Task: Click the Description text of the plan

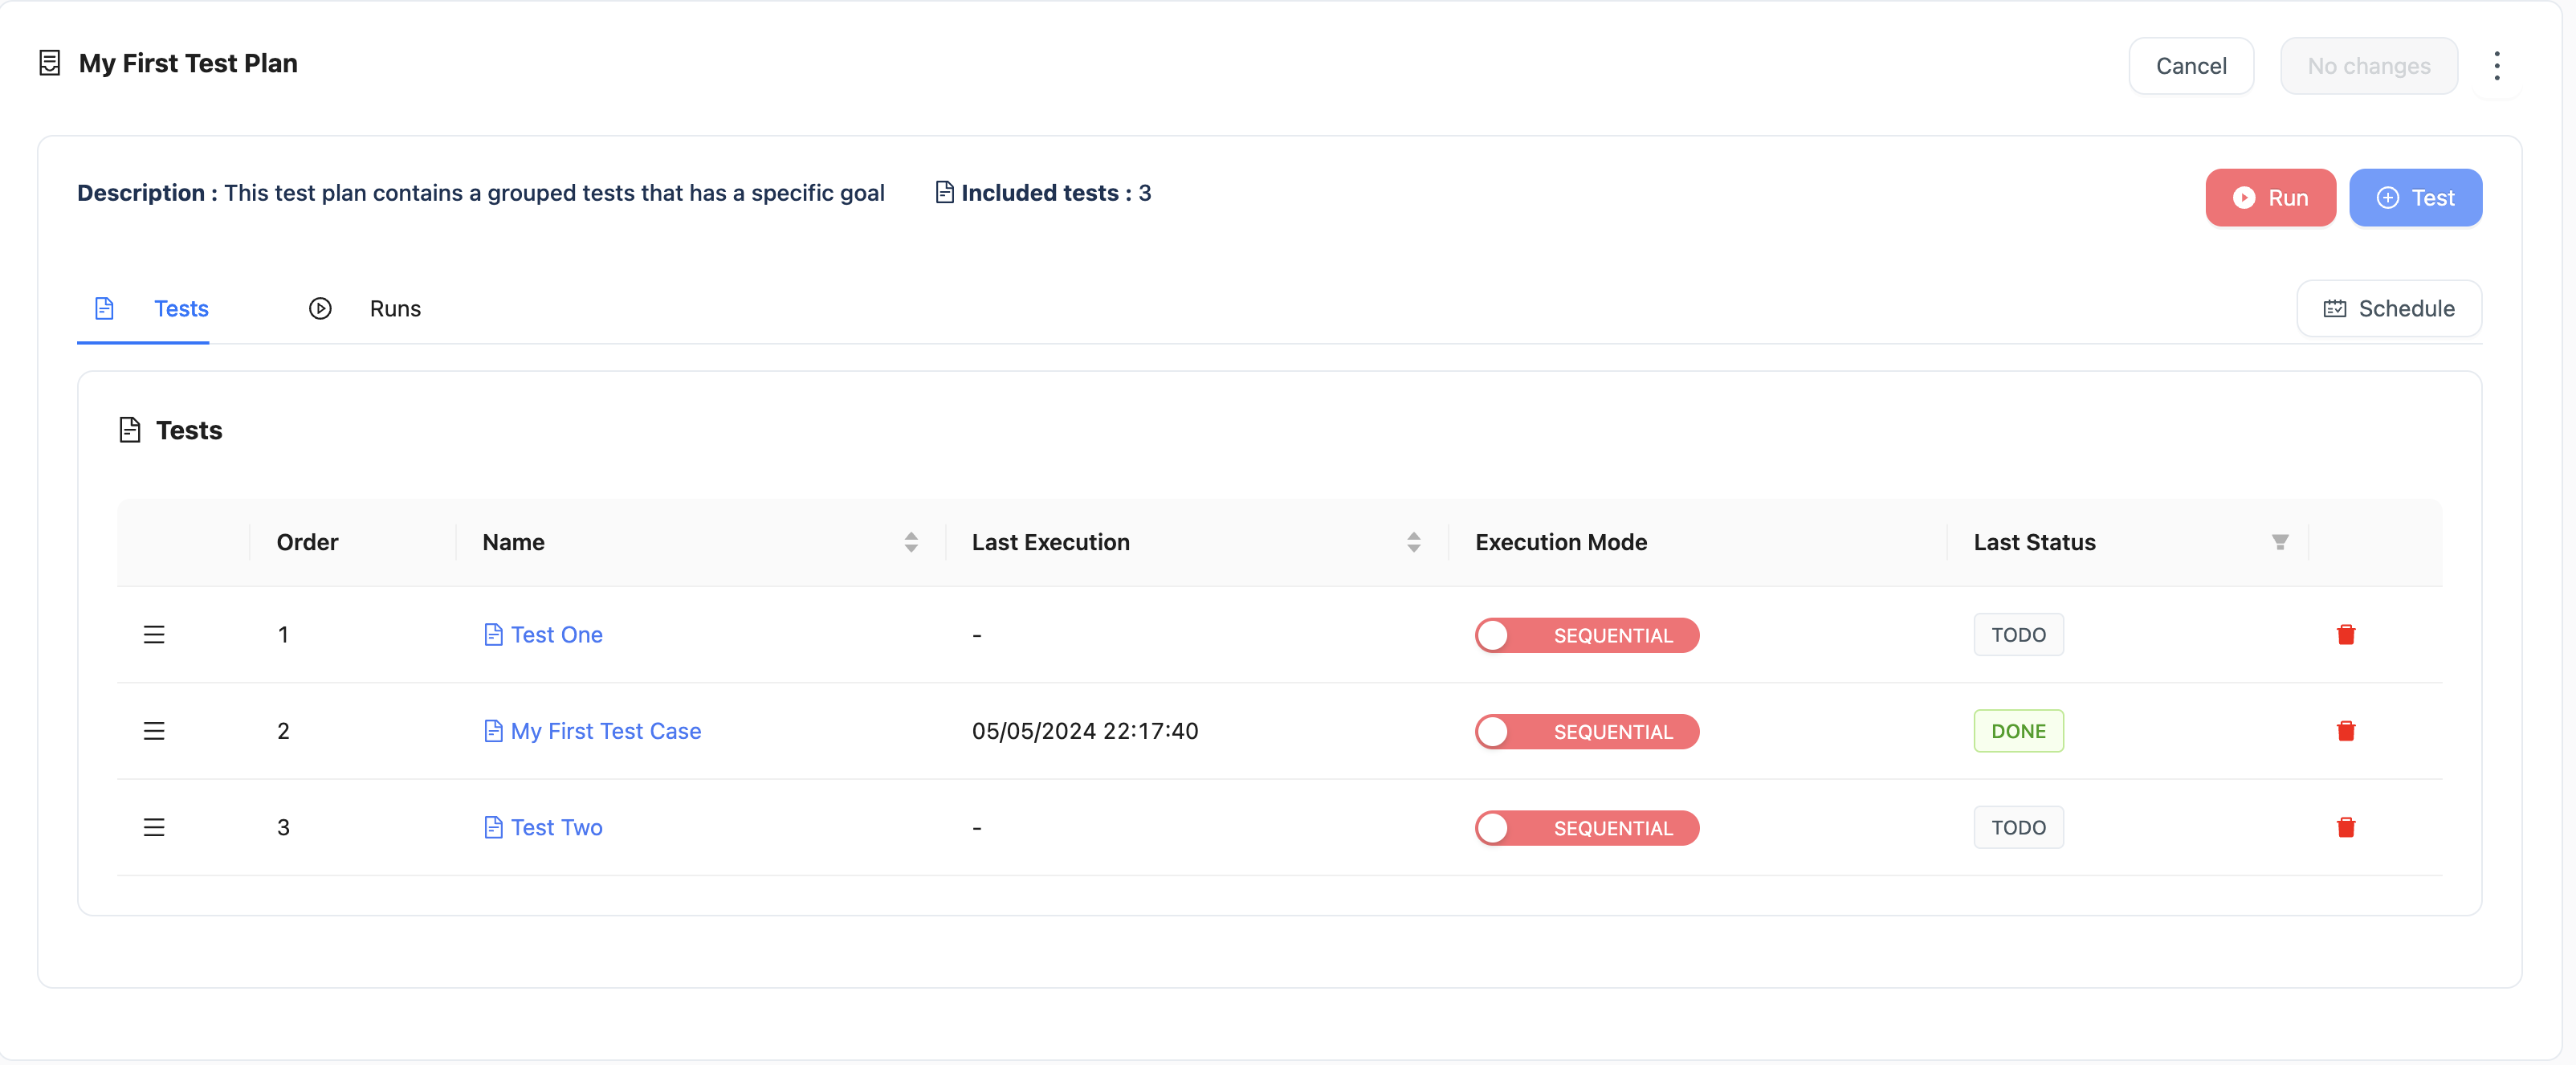Action: (x=481, y=193)
